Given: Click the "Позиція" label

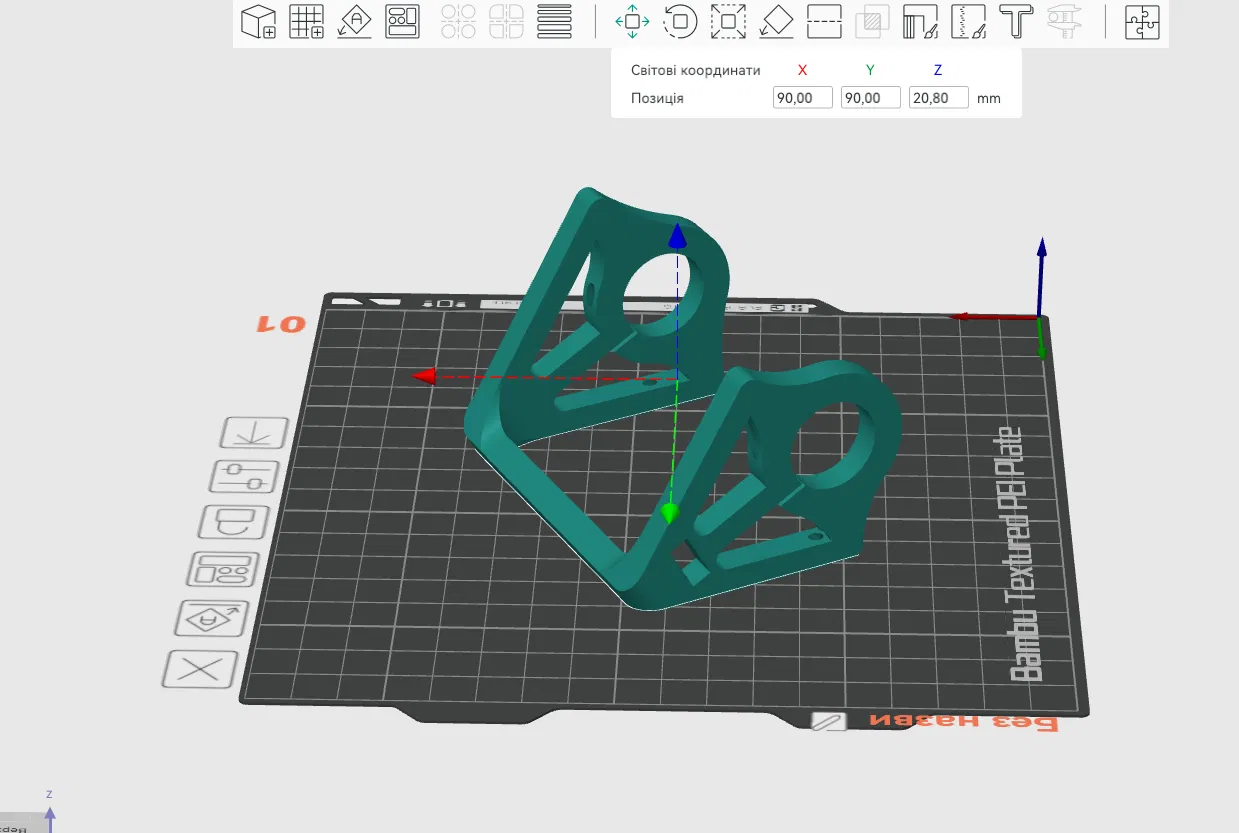Looking at the screenshot, I should pos(658,98).
